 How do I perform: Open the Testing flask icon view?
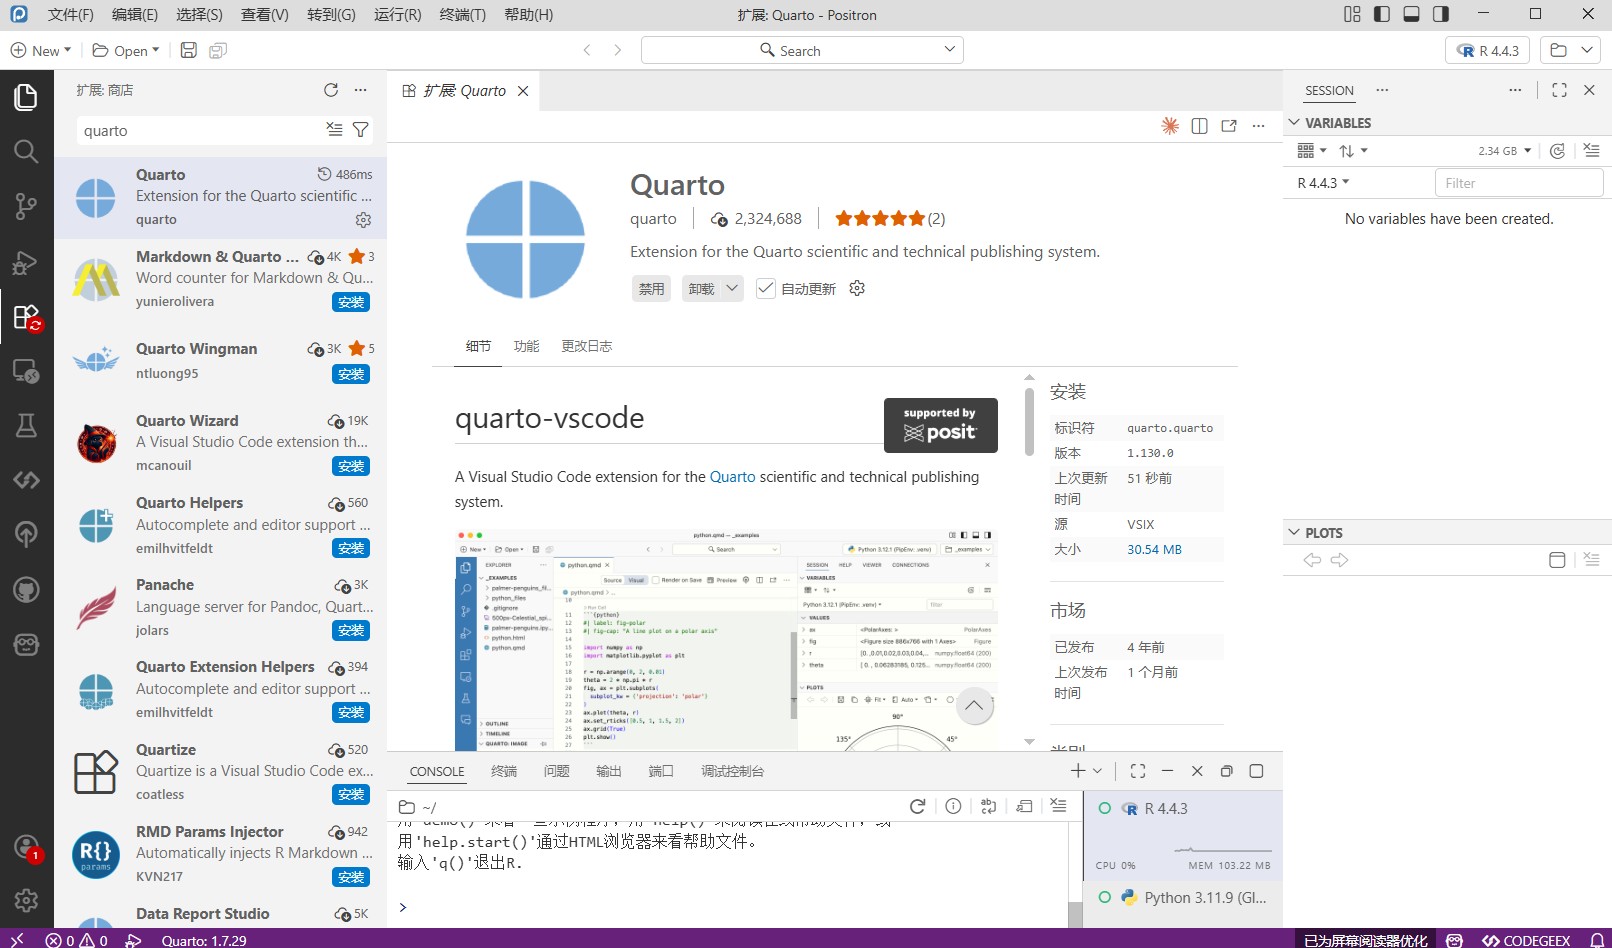(x=26, y=426)
